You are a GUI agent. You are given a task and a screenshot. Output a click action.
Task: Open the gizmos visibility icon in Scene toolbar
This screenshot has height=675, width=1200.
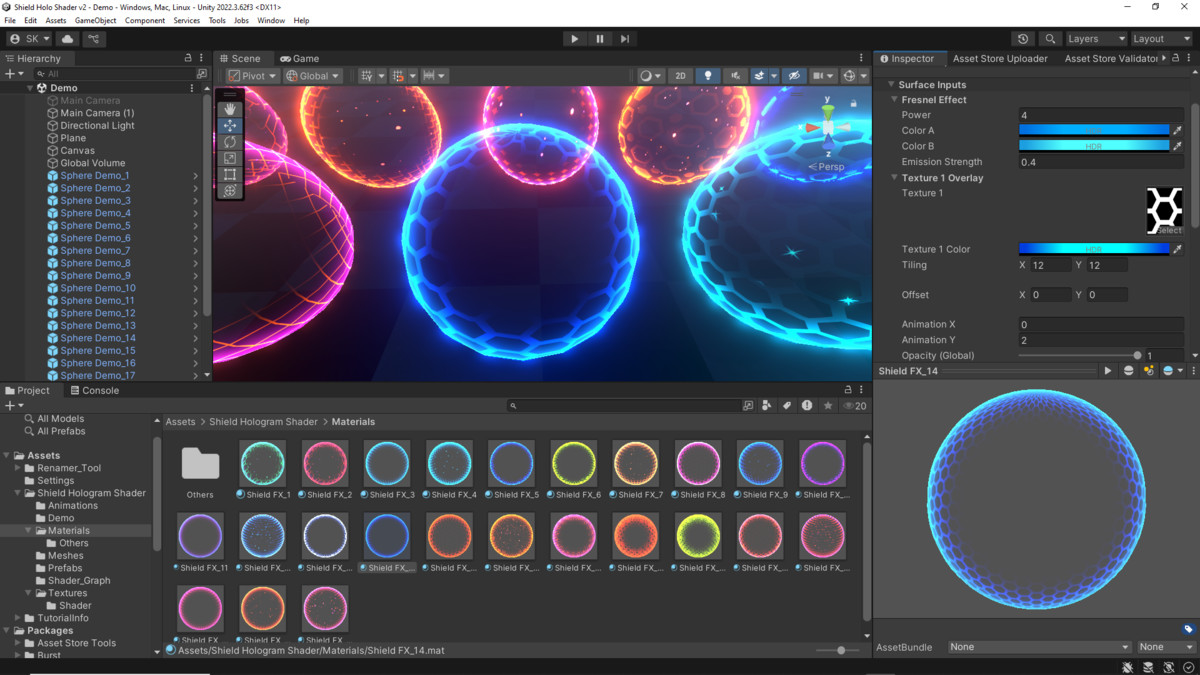pyautogui.click(x=849, y=75)
